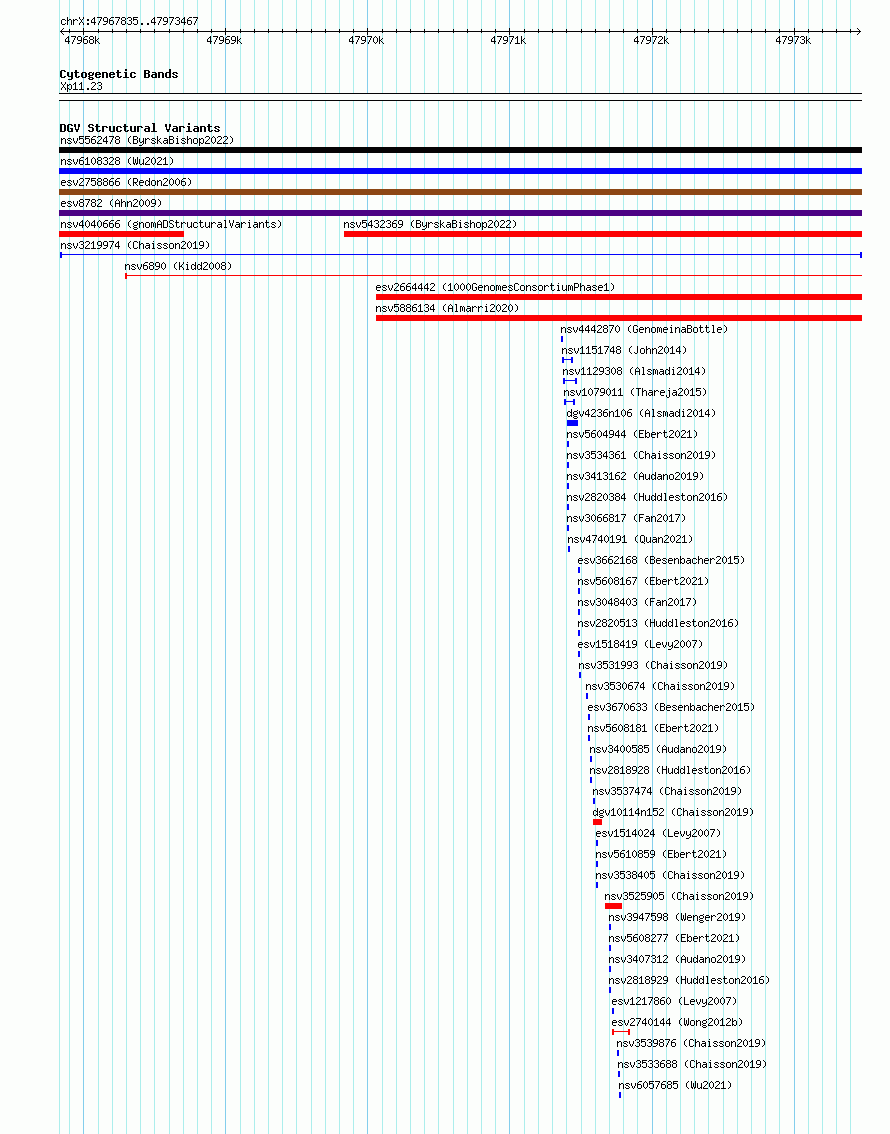Click the red dgv10114n152 variant glyph
Screen dimensions: 890x1134
tap(597, 822)
